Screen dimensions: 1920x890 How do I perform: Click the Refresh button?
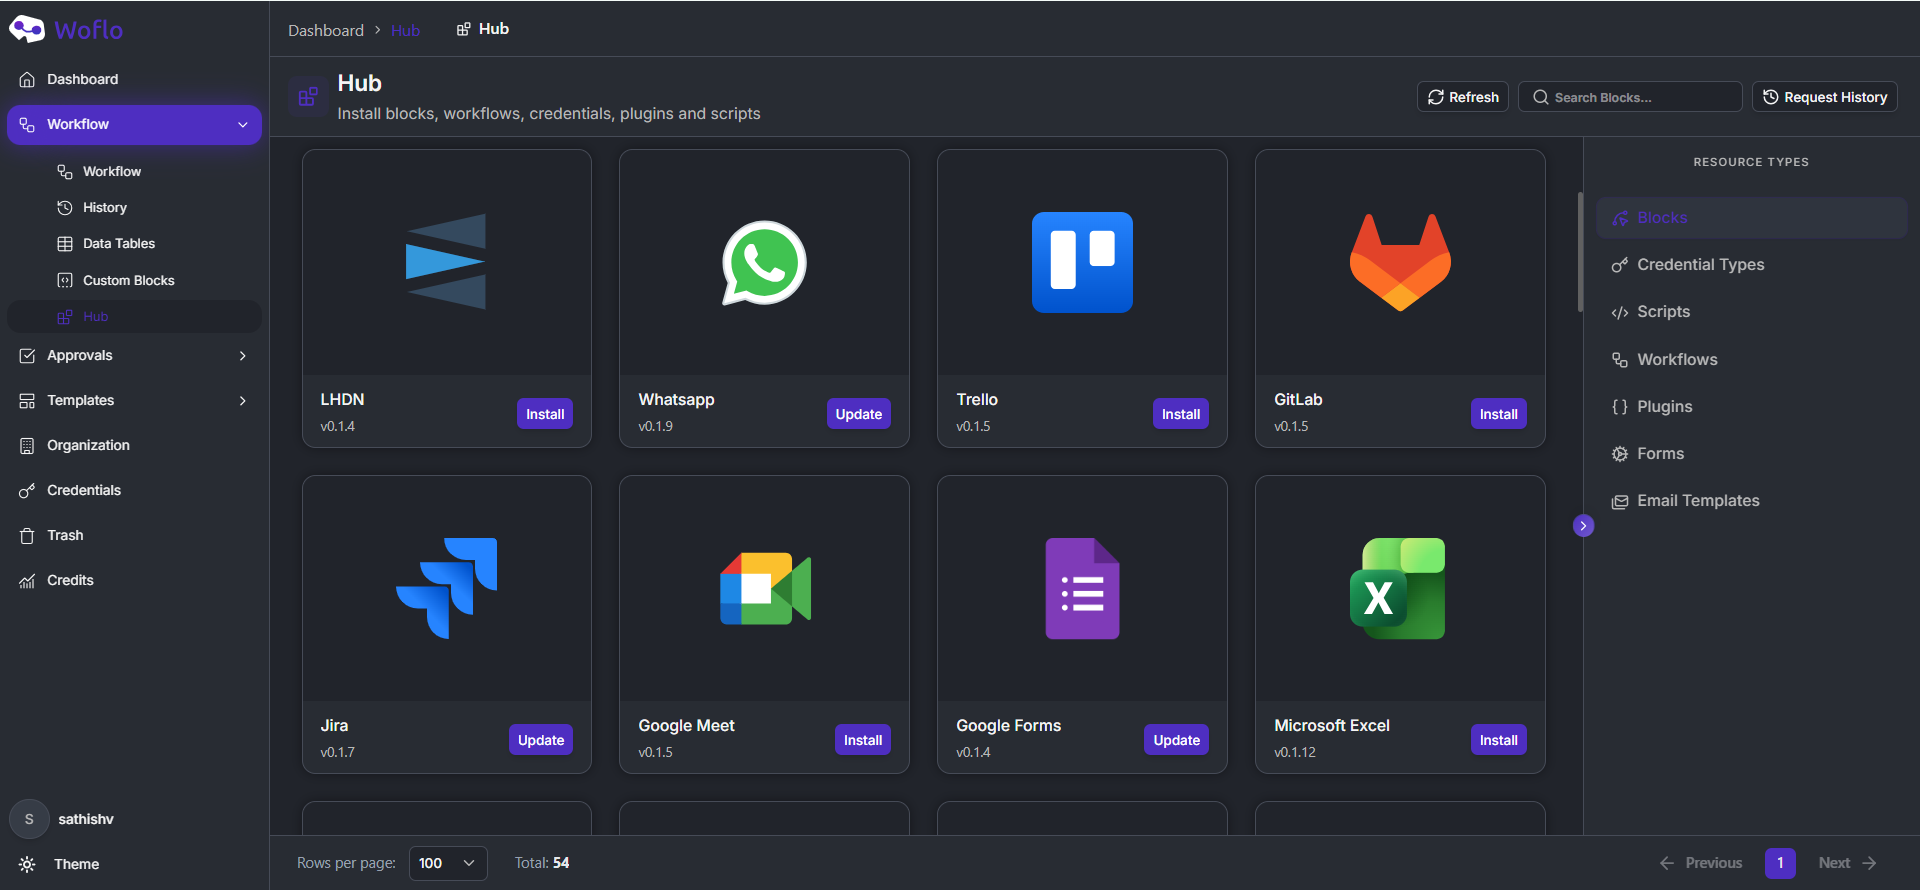pyautogui.click(x=1462, y=97)
